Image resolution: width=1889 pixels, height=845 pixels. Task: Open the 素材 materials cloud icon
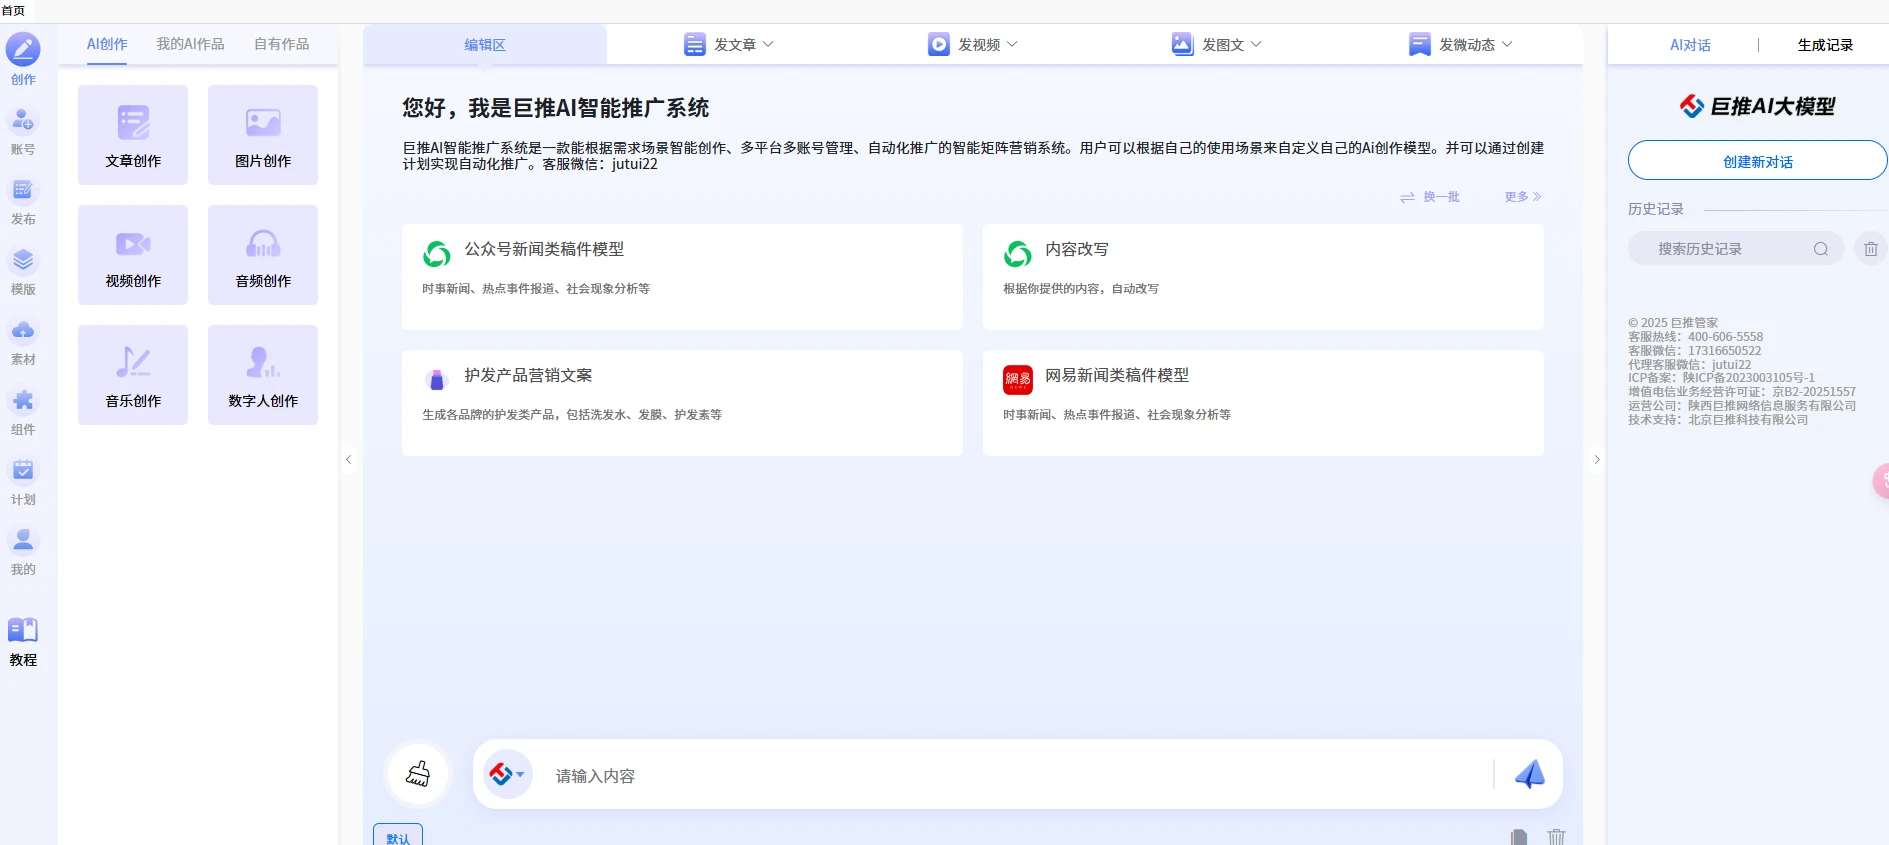pos(23,331)
